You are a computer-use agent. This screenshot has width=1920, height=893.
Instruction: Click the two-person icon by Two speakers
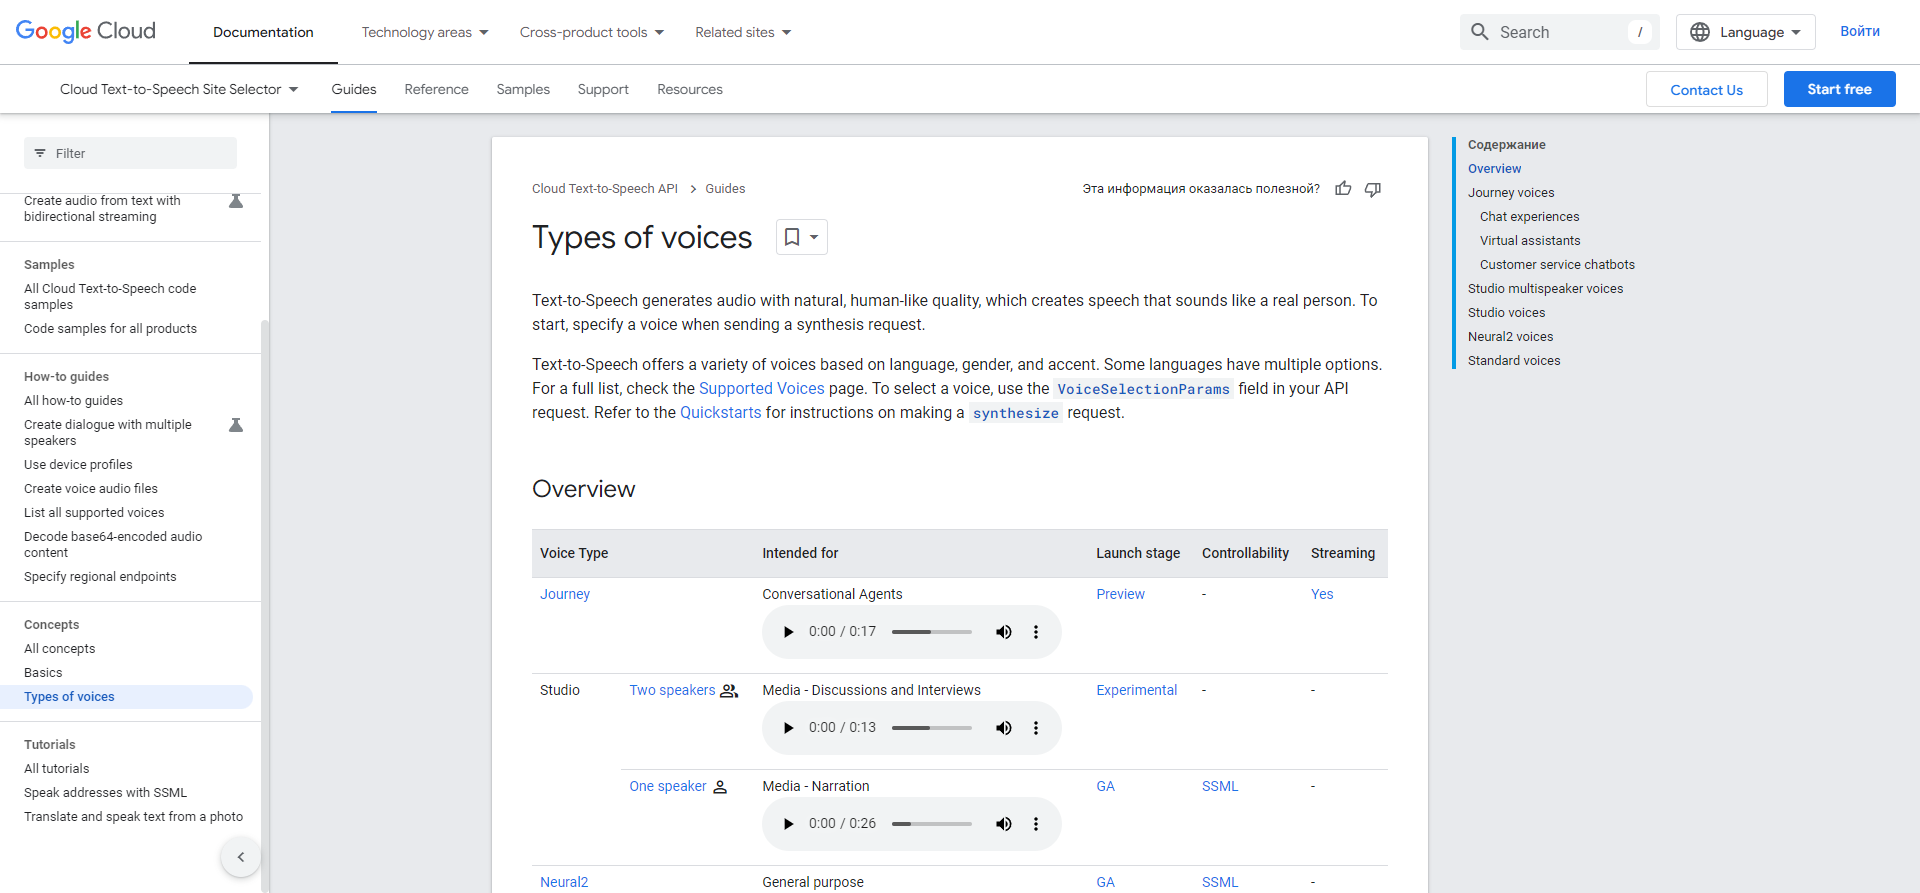click(x=729, y=691)
